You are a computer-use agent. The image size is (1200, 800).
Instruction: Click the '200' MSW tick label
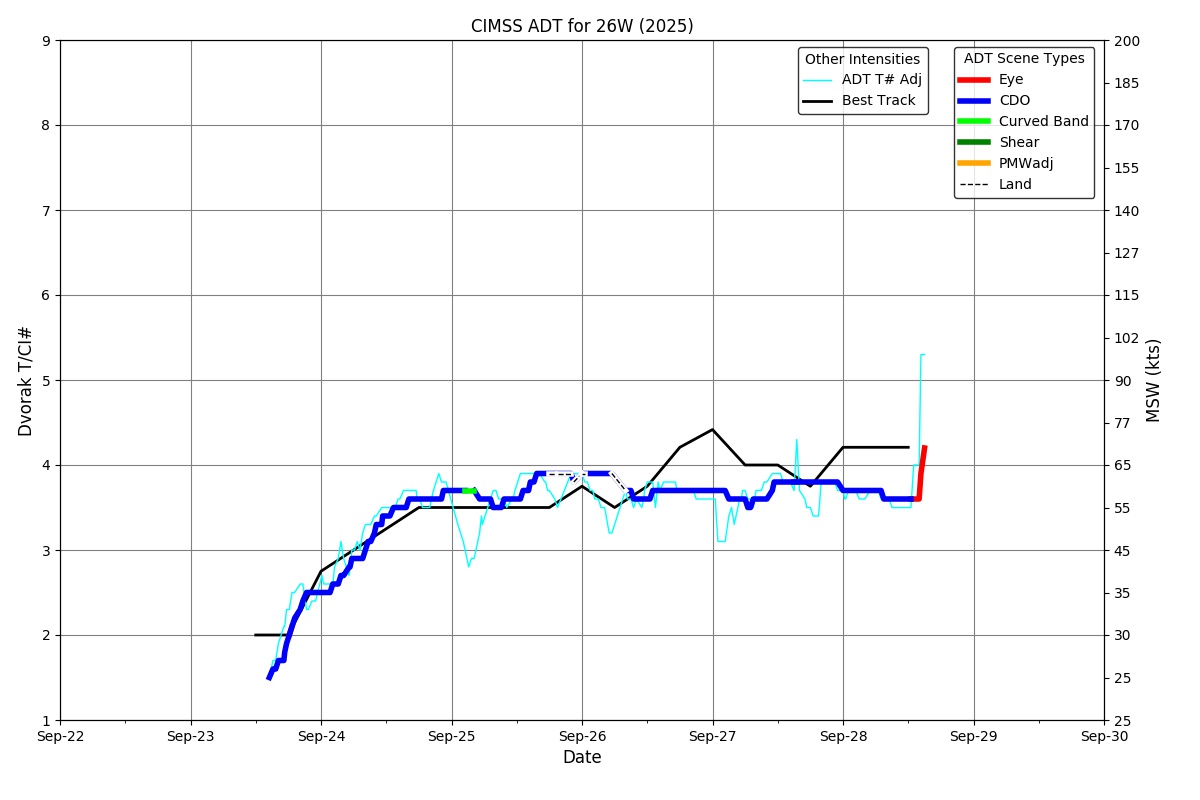tap(1126, 41)
